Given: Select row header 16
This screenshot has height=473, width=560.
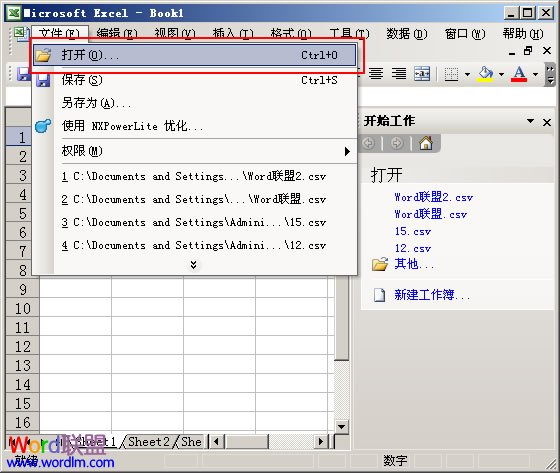Looking at the screenshot, I should coord(22,423).
